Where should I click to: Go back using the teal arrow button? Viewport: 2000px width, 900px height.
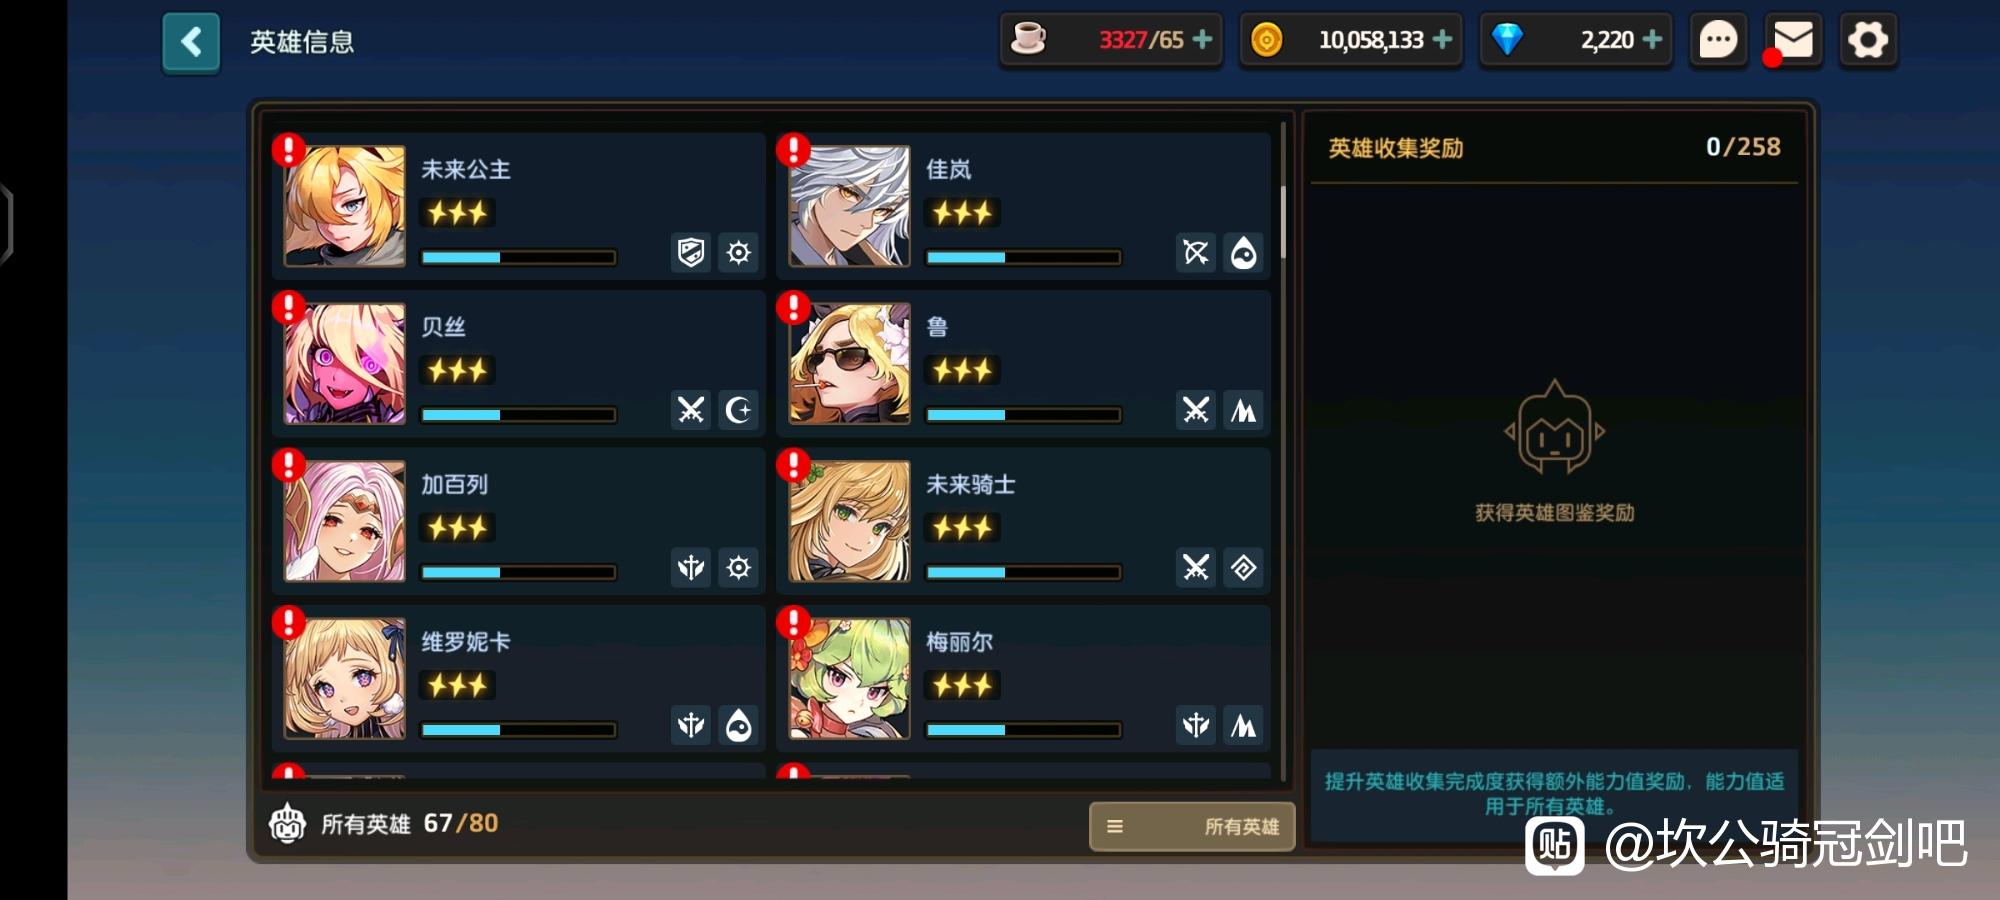[x=191, y=43]
